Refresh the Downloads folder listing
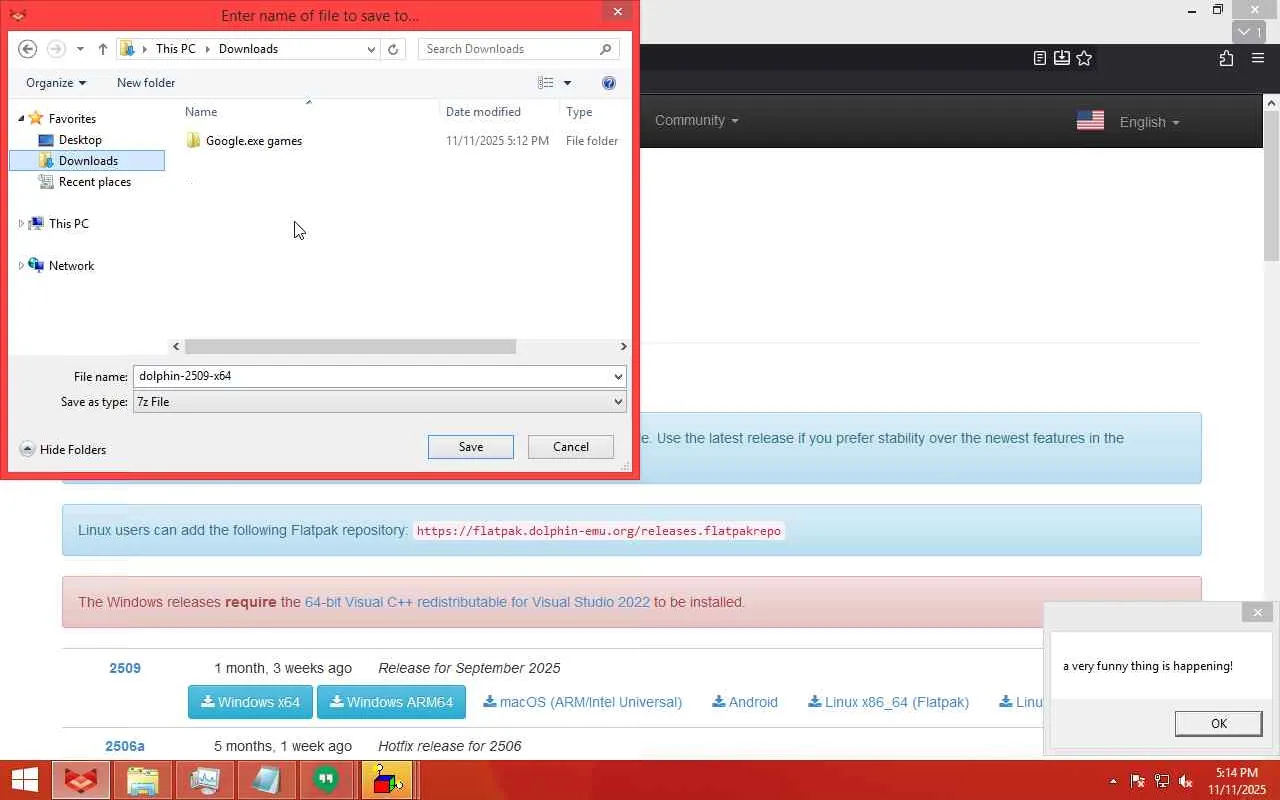This screenshot has height=800, width=1280. point(393,49)
